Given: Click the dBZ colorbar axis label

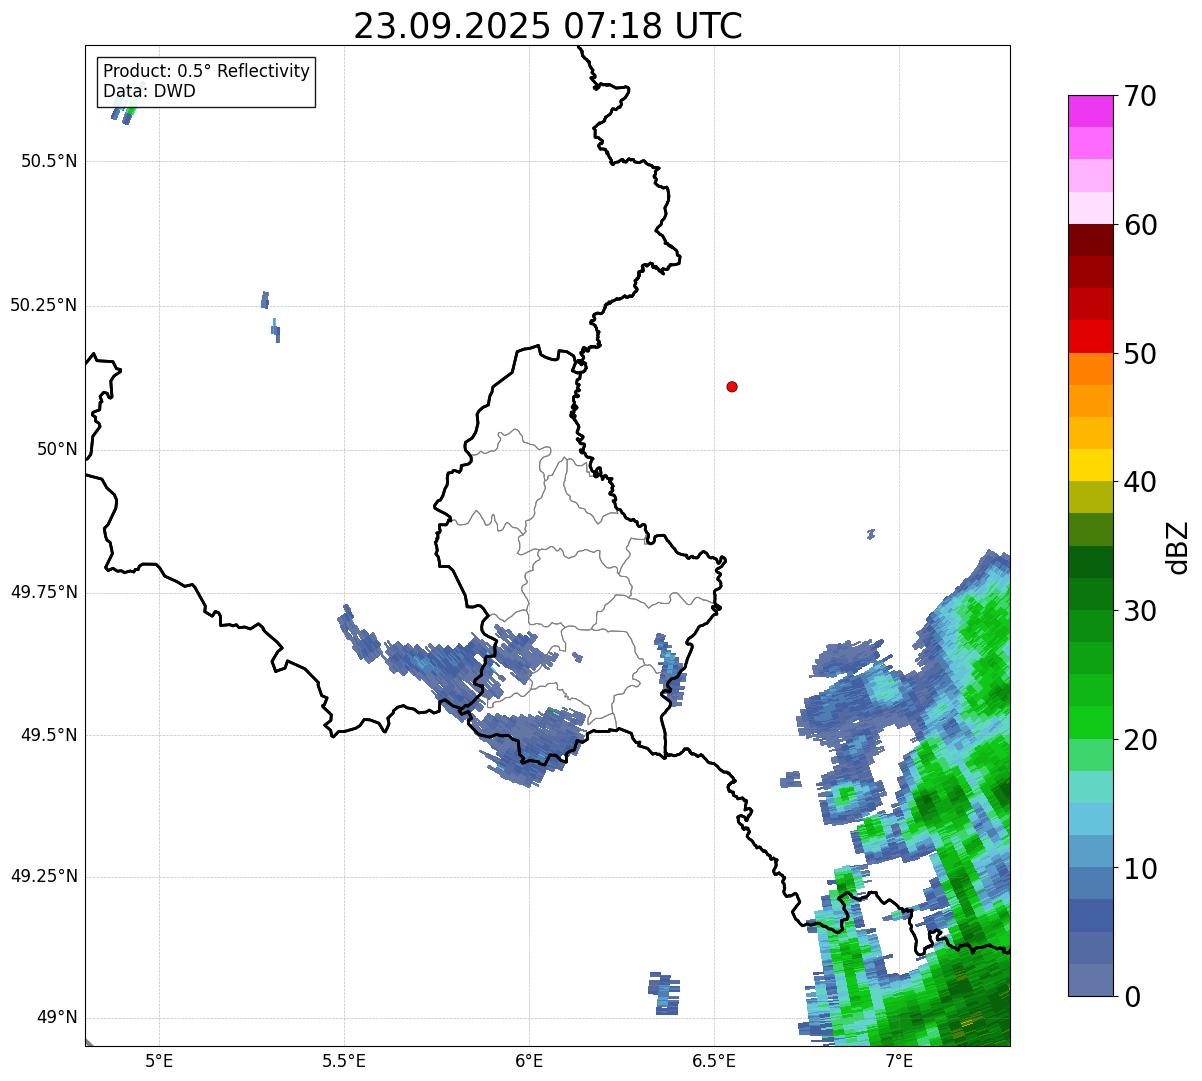Looking at the screenshot, I should pos(1177,546).
